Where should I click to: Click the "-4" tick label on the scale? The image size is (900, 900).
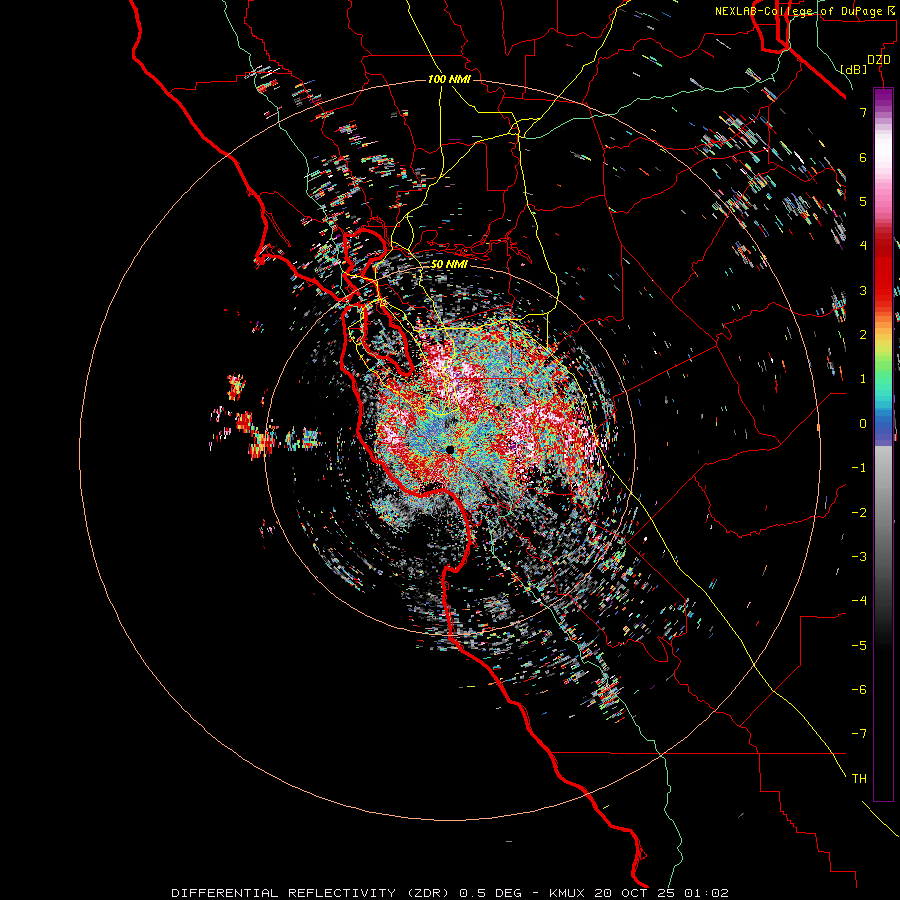(x=859, y=601)
